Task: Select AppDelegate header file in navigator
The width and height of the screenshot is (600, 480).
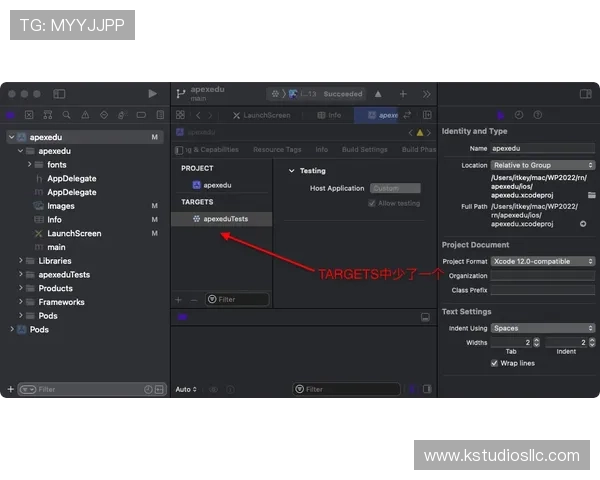Action: (71, 179)
